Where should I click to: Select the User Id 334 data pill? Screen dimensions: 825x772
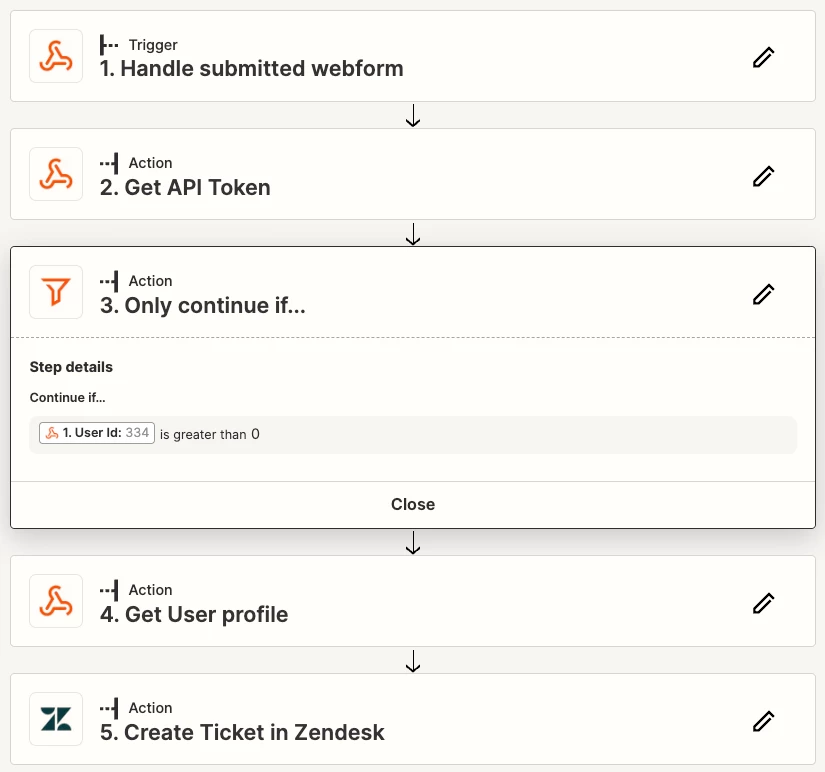click(x=97, y=433)
